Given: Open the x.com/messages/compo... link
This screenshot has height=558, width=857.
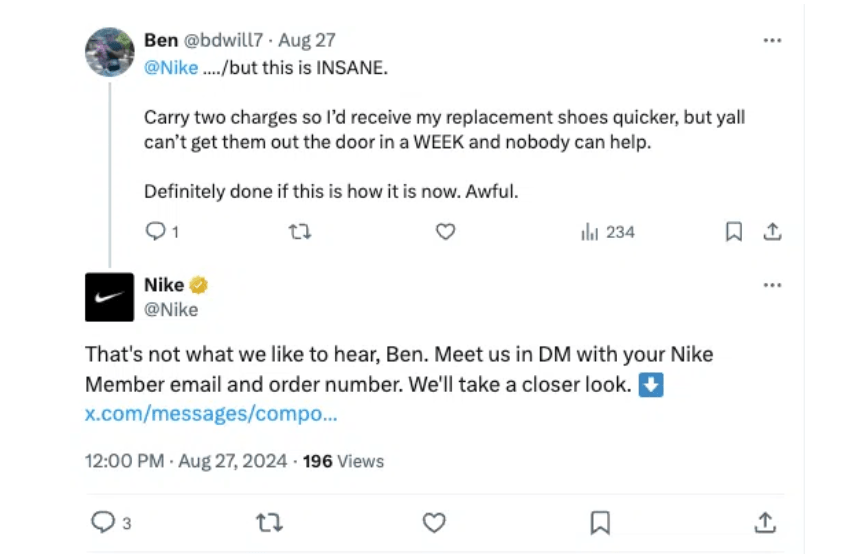Looking at the screenshot, I should tap(211, 414).
